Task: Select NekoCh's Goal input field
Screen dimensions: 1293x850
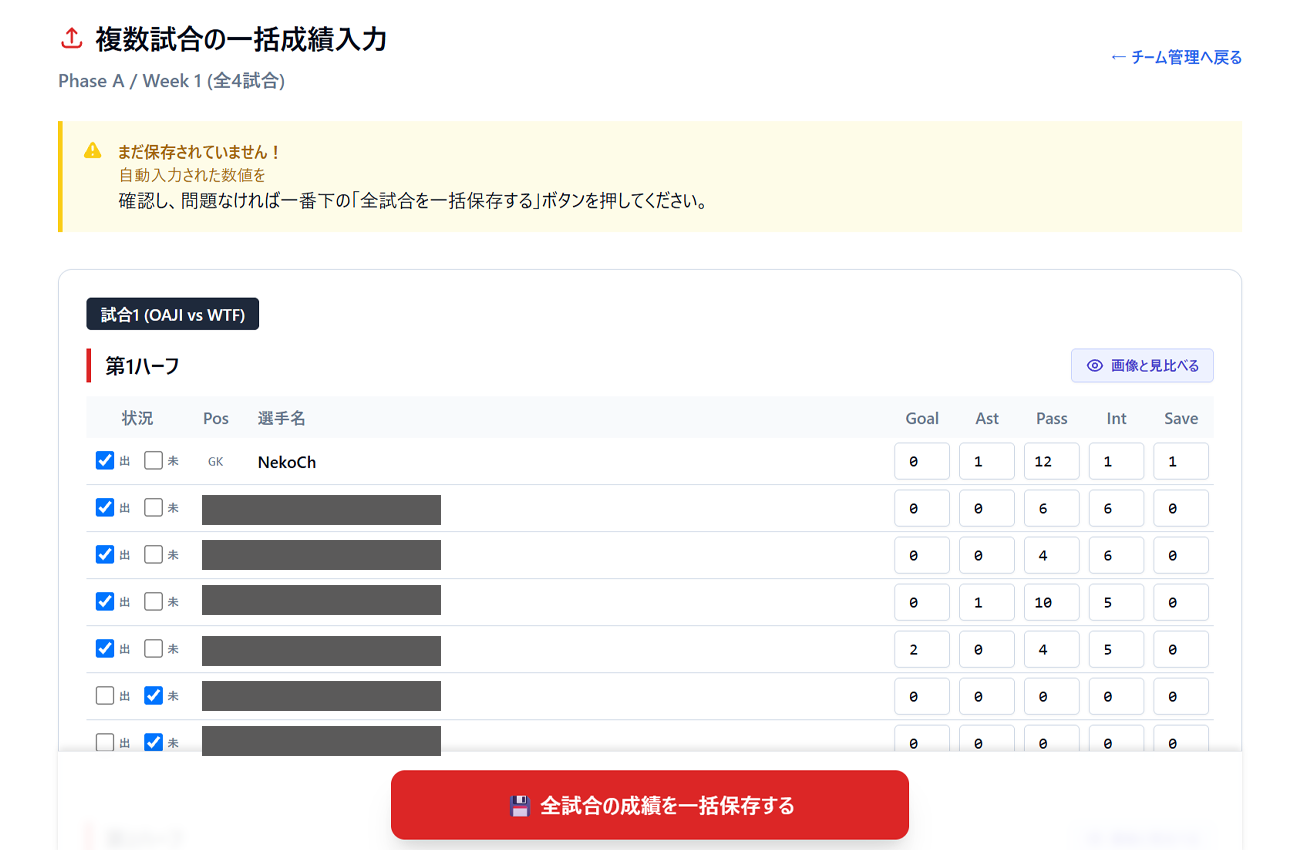Action: (922, 461)
